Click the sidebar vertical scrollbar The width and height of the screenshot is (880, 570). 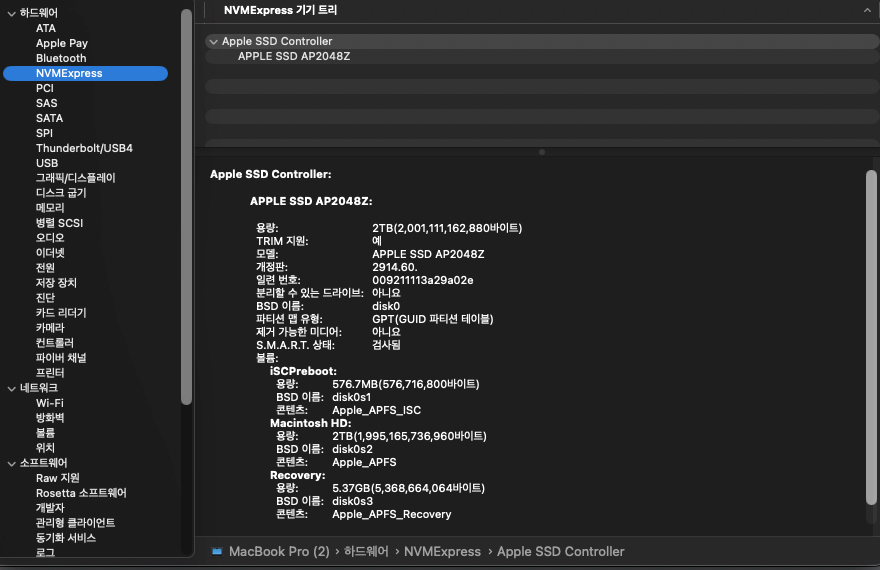tap(186, 206)
